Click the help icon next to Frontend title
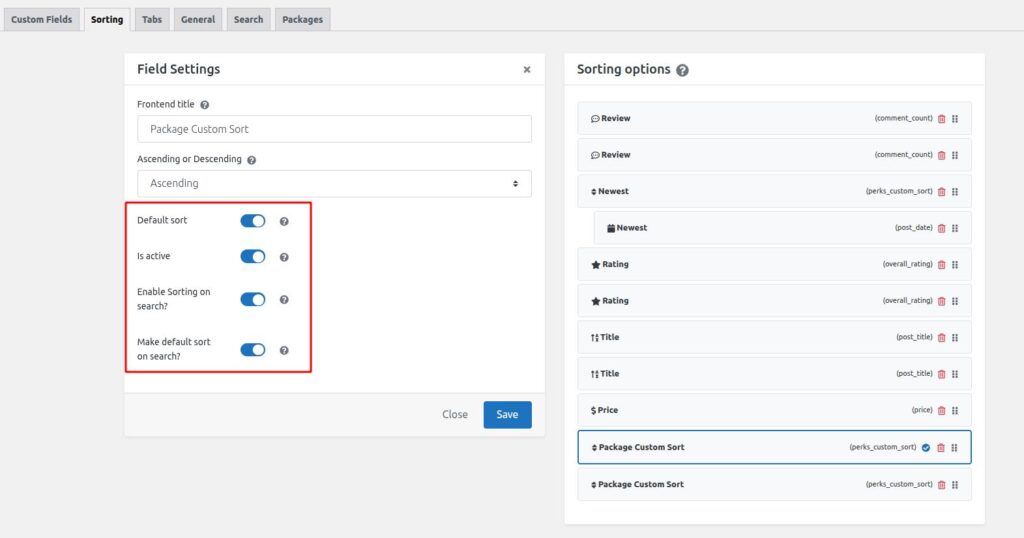The width and height of the screenshot is (1024, 538). (205, 105)
